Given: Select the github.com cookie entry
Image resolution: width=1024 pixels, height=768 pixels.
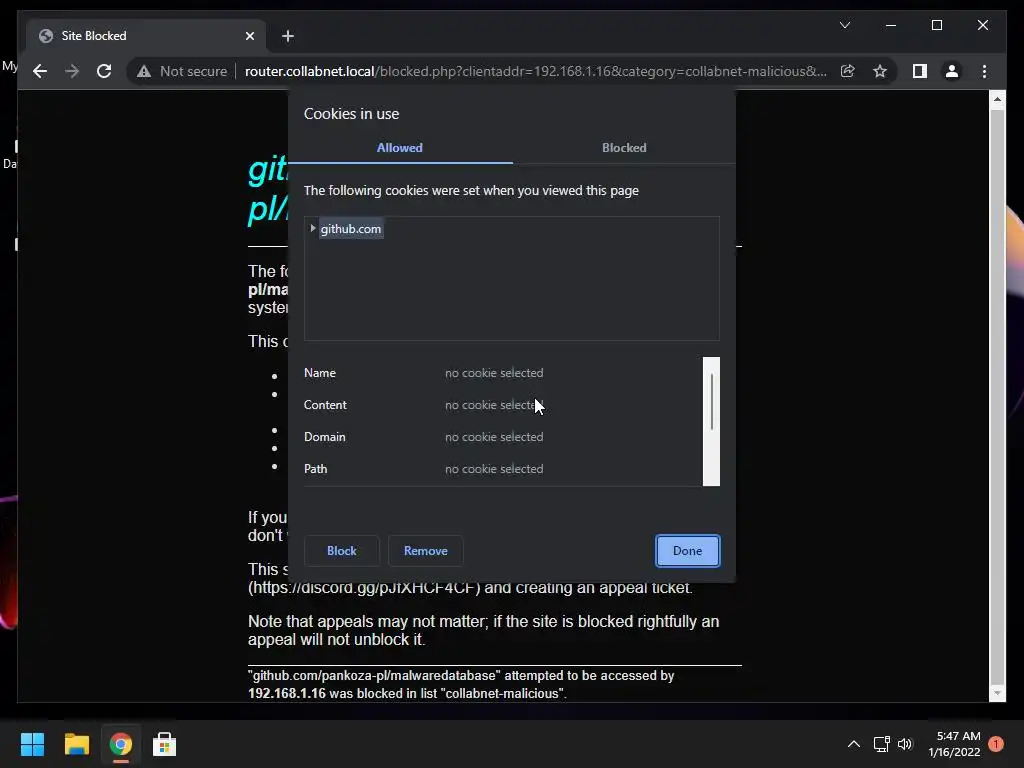Looking at the screenshot, I should click(351, 229).
